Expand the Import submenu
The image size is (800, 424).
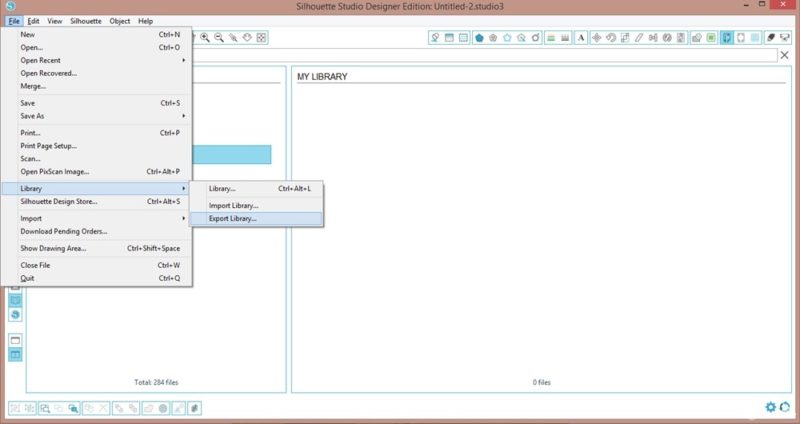point(96,218)
